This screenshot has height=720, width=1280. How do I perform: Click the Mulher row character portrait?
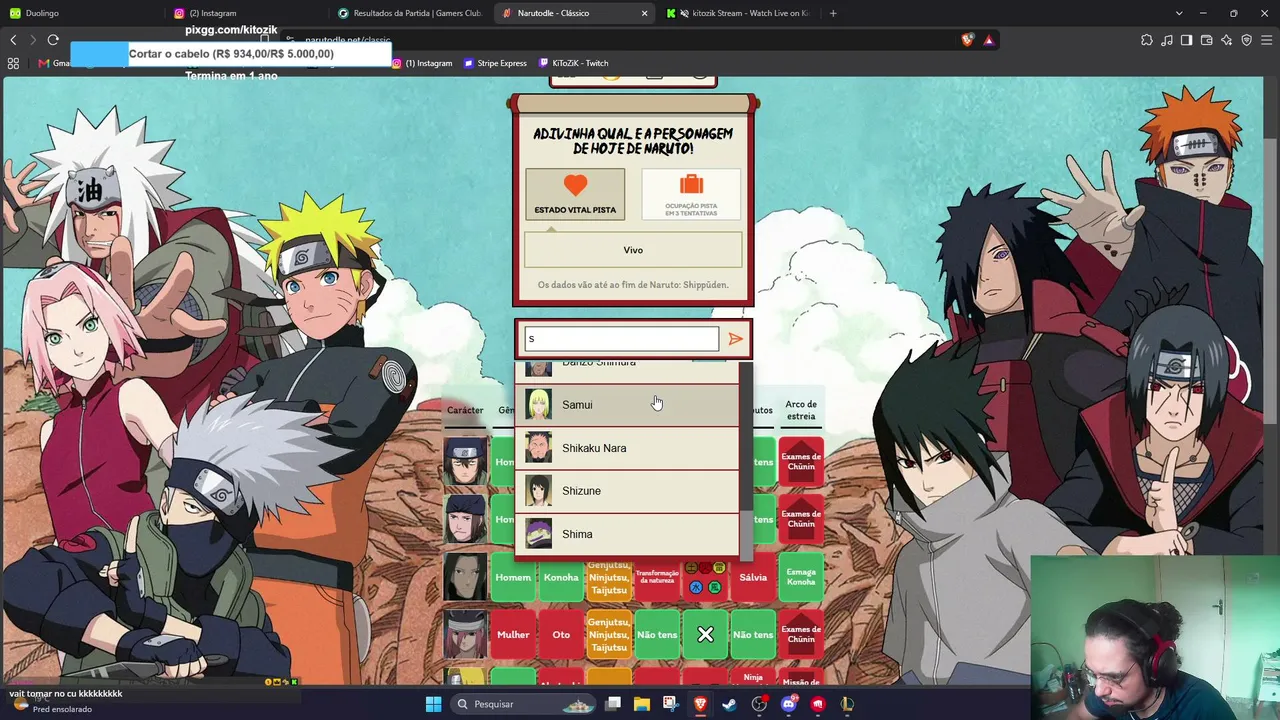[465, 634]
